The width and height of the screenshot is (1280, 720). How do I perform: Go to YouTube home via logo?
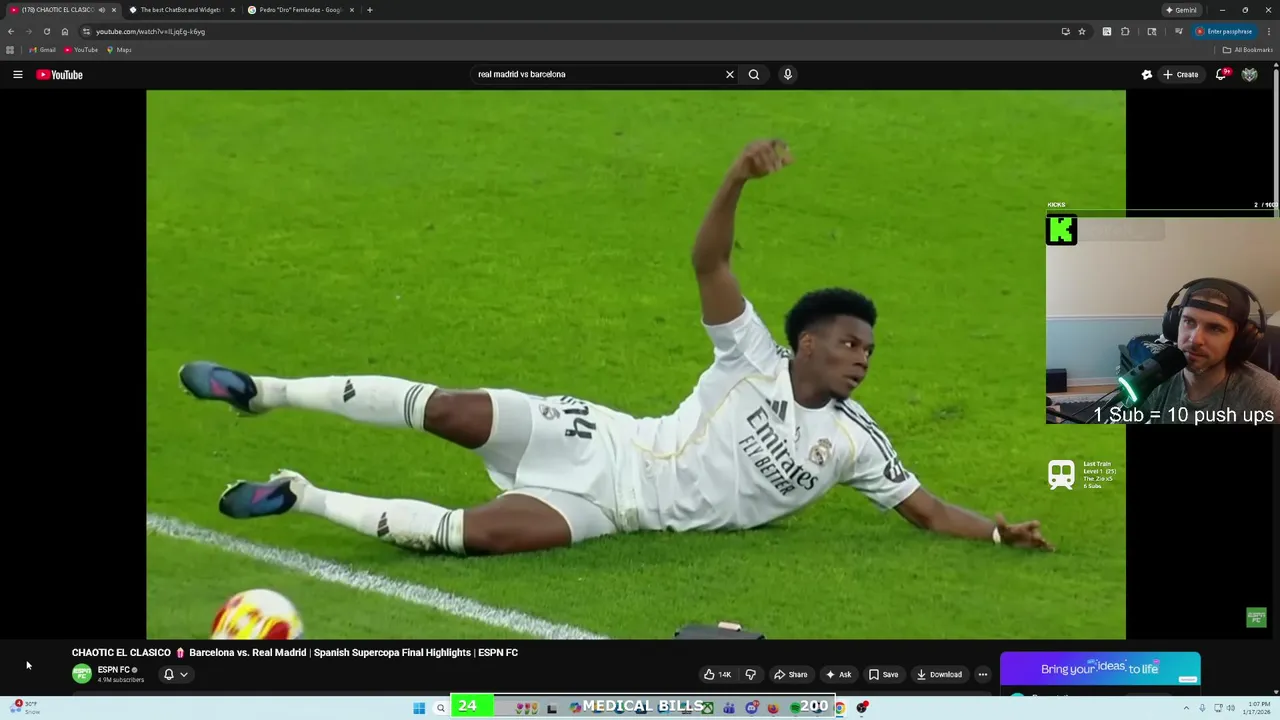pyautogui.click(x=59, y=74)
